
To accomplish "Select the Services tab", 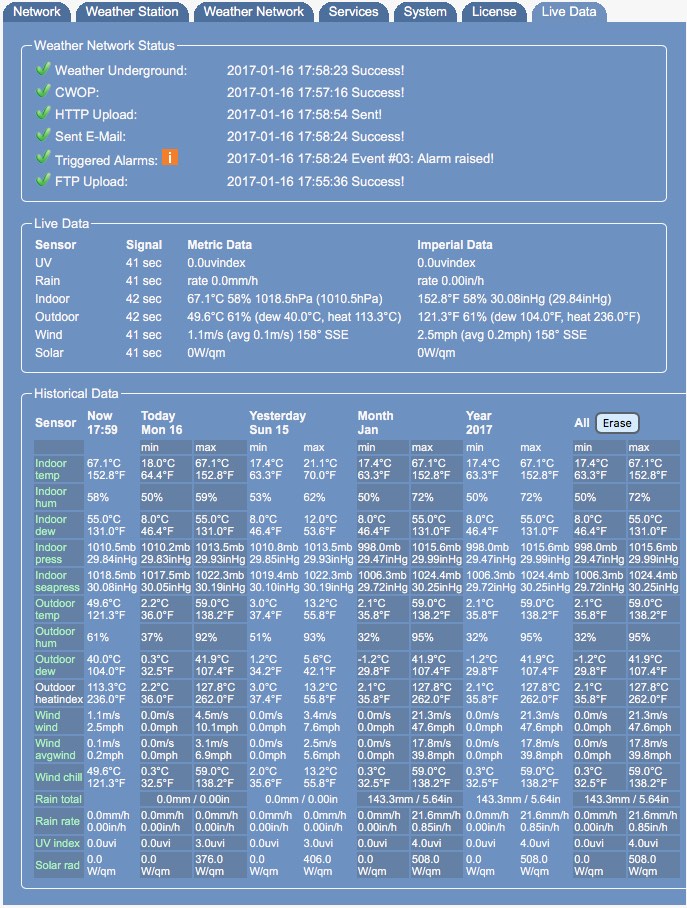I will [x=353, y=12].
